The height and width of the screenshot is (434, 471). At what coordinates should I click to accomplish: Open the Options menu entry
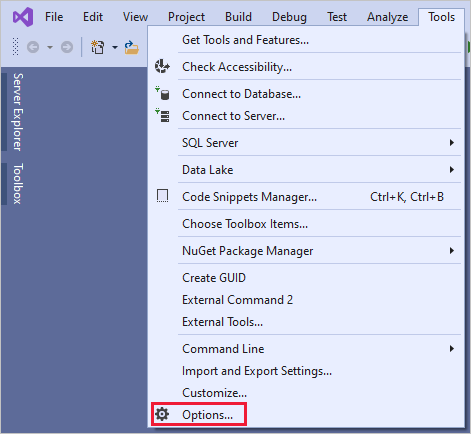tap(306, 415)
